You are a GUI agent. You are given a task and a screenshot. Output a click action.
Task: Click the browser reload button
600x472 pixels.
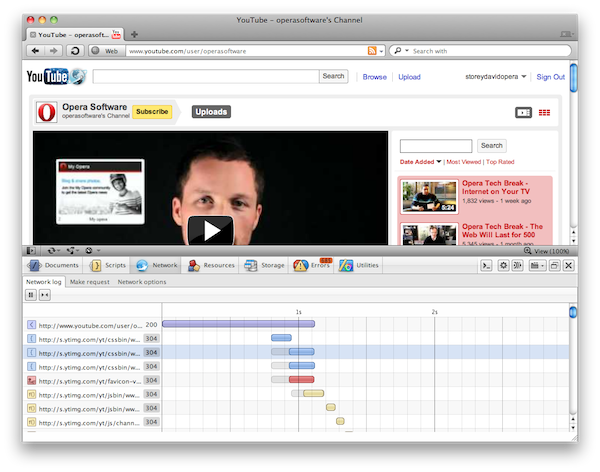point(76,50)
